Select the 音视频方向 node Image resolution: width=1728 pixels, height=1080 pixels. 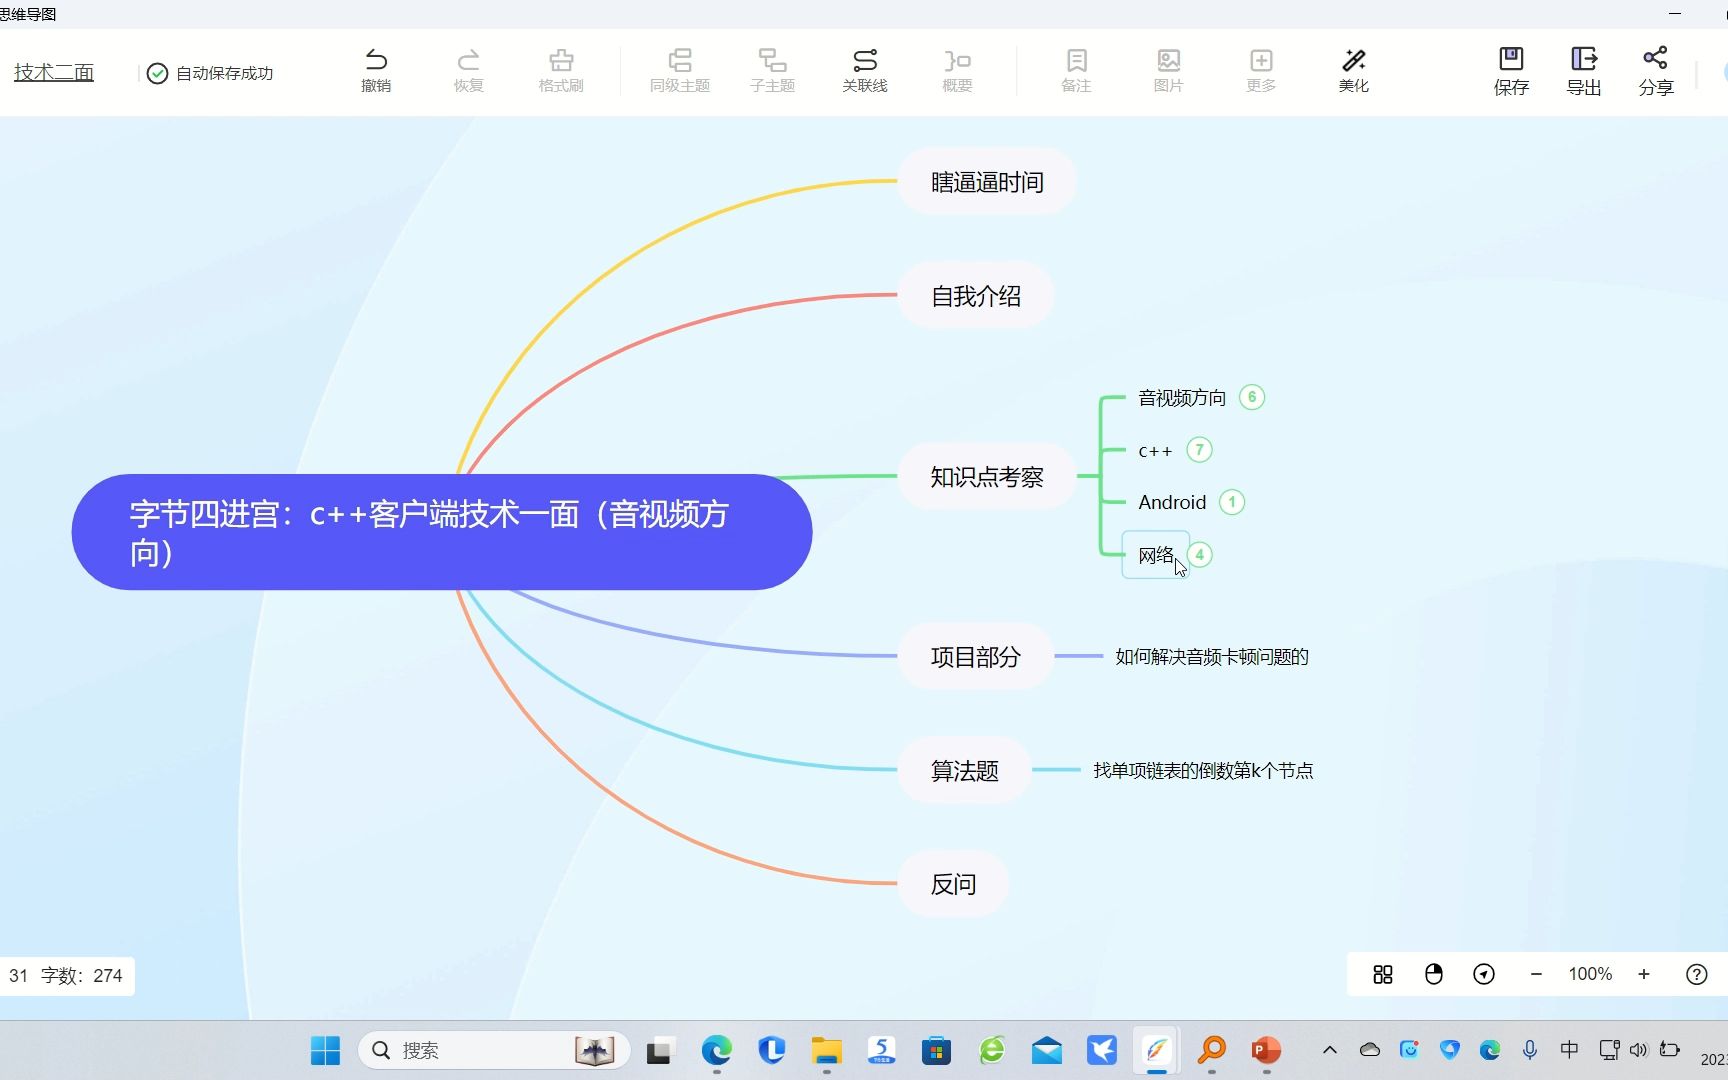[1182, 398]
